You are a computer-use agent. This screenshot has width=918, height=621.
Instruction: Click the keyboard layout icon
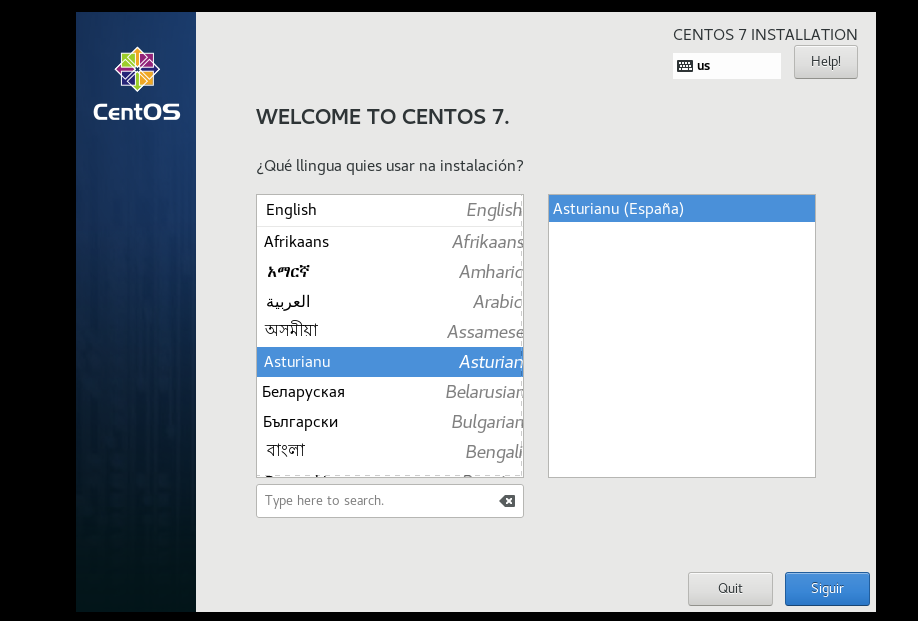point(684,66)
